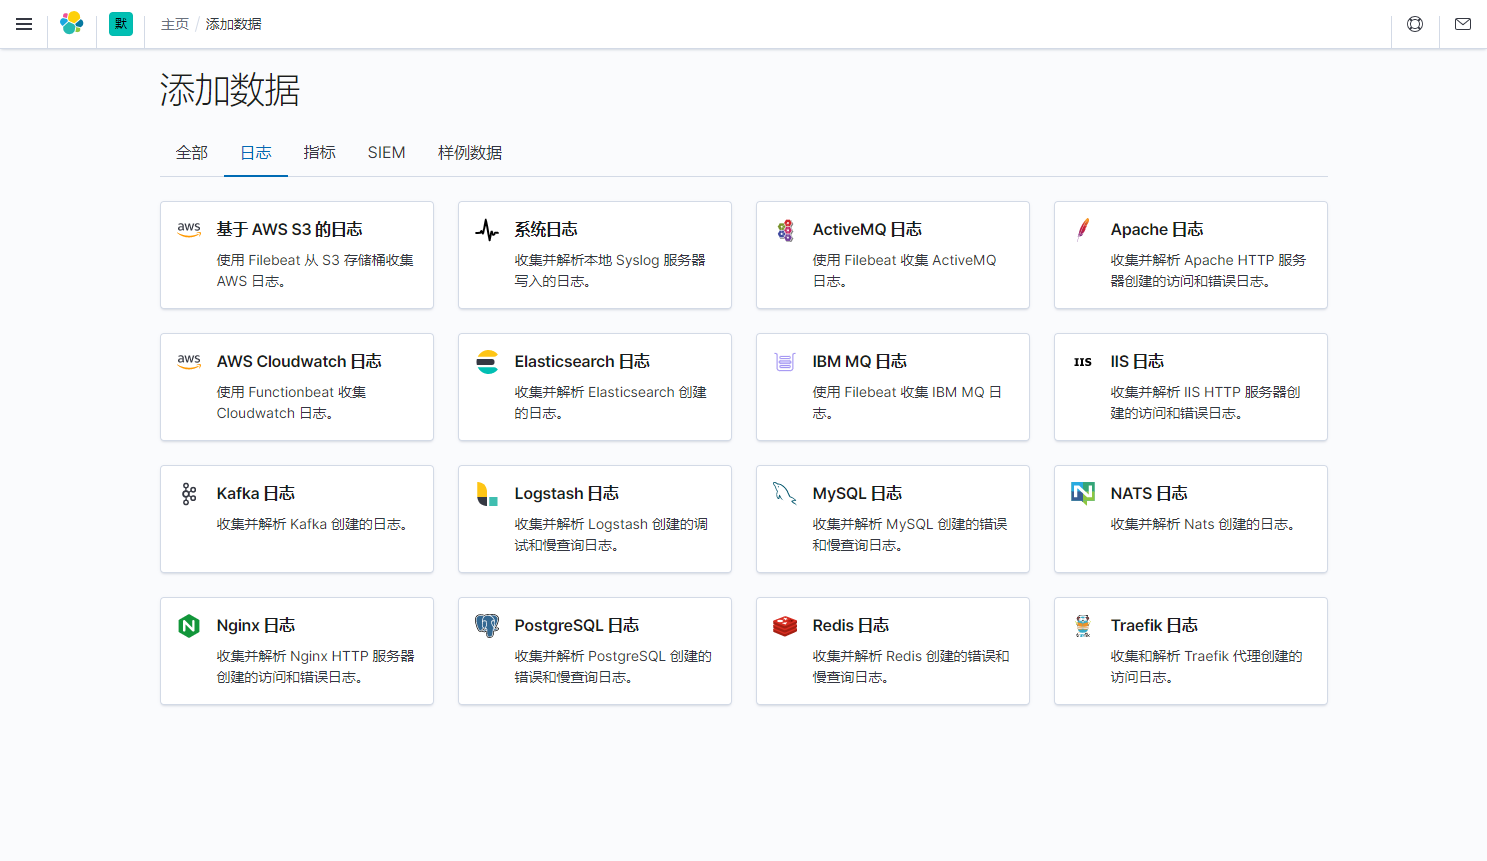Open the 默 space avatar icon
1487x861 pixels.
tap(120, 23)
